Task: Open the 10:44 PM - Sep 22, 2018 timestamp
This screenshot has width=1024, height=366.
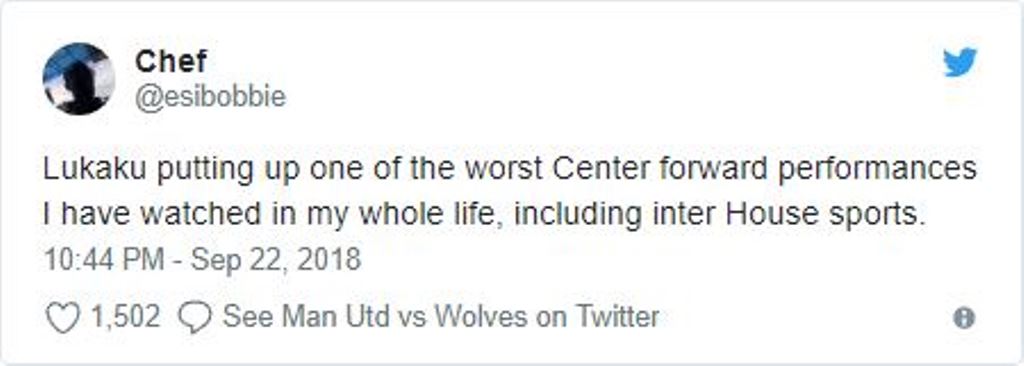Action: point(202,259)
